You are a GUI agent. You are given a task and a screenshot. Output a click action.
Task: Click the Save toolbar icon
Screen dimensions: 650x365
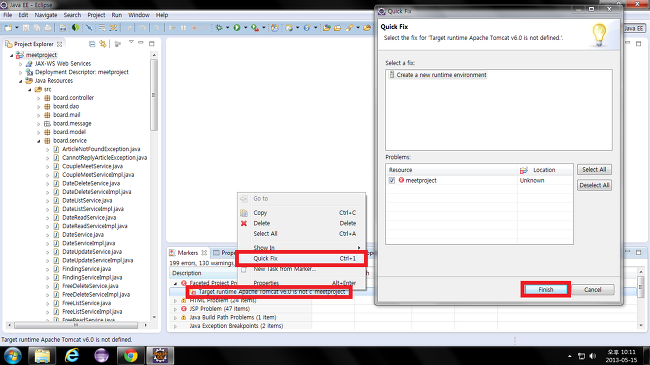click(x=26, y=28)
